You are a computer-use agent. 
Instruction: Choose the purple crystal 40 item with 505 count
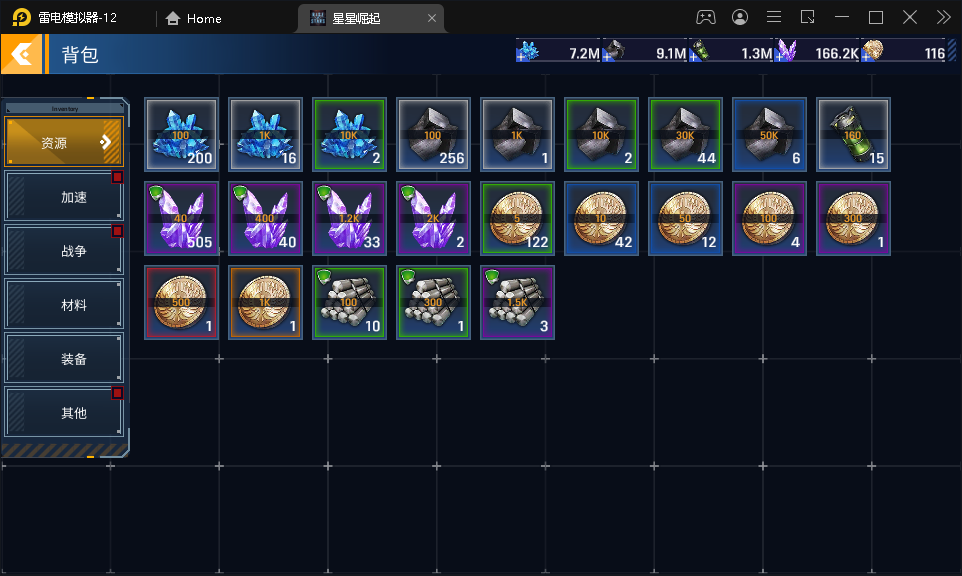tap(182, 218)
